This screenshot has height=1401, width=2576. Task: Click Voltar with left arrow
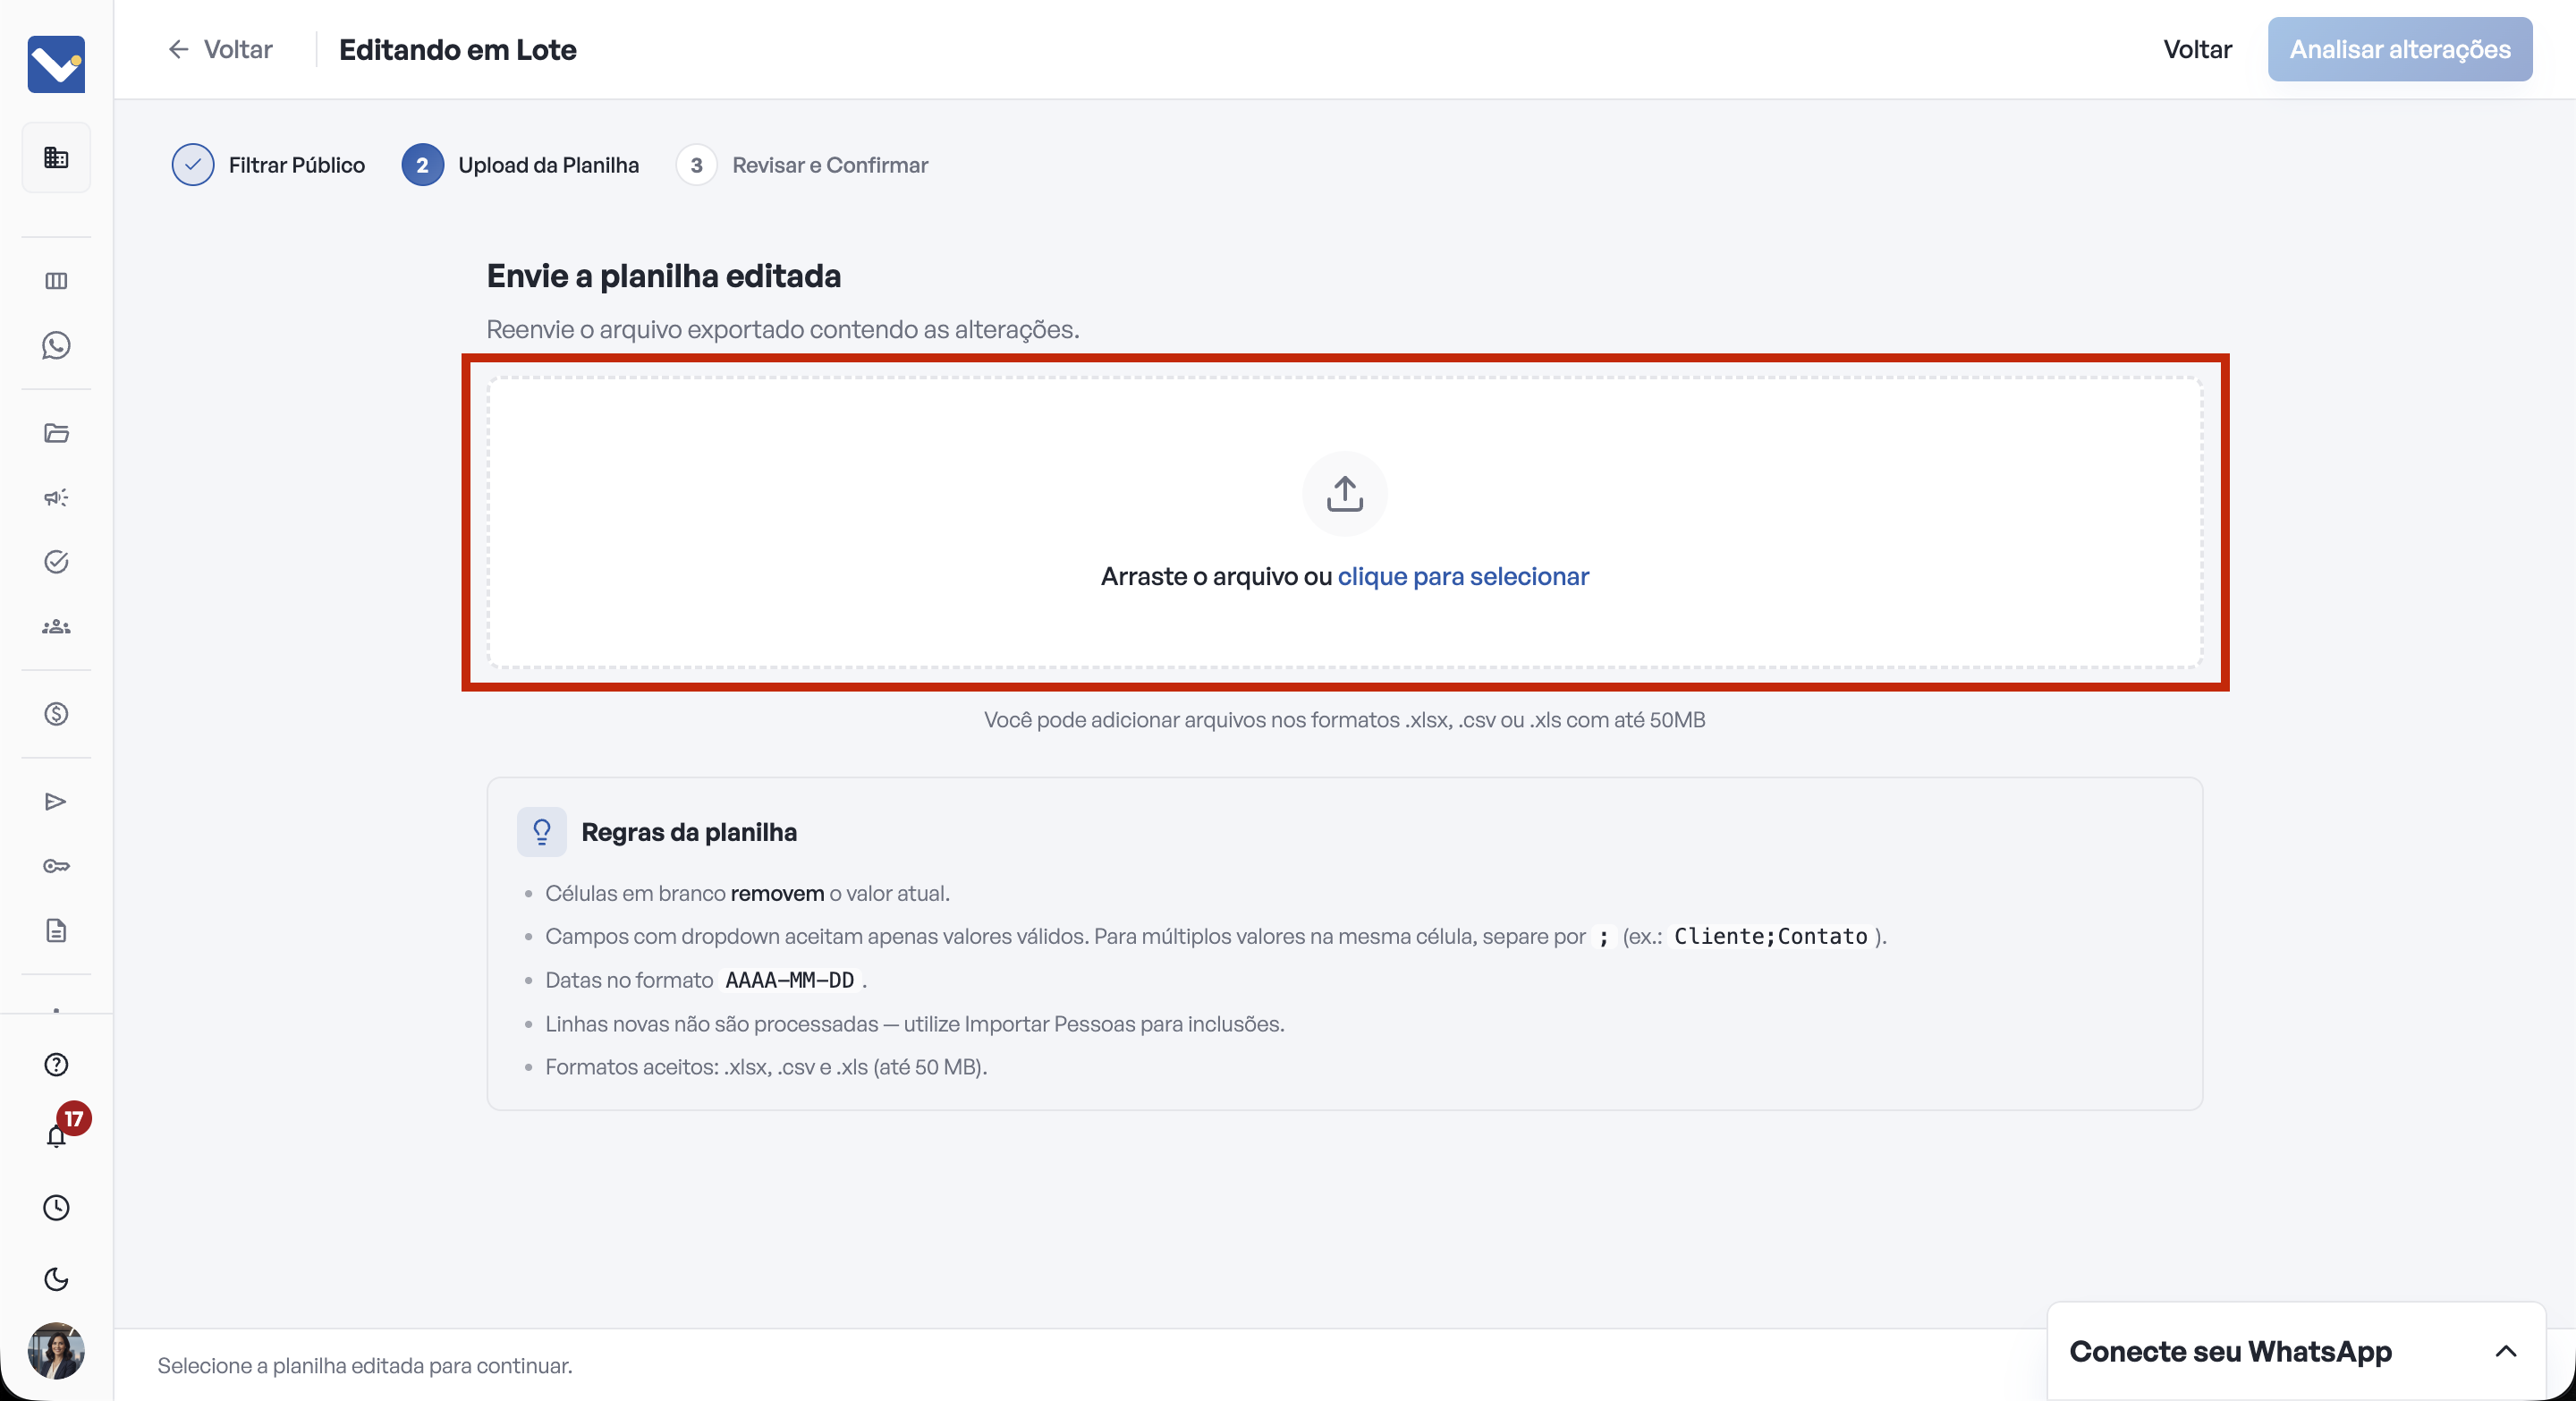[219, 49]
